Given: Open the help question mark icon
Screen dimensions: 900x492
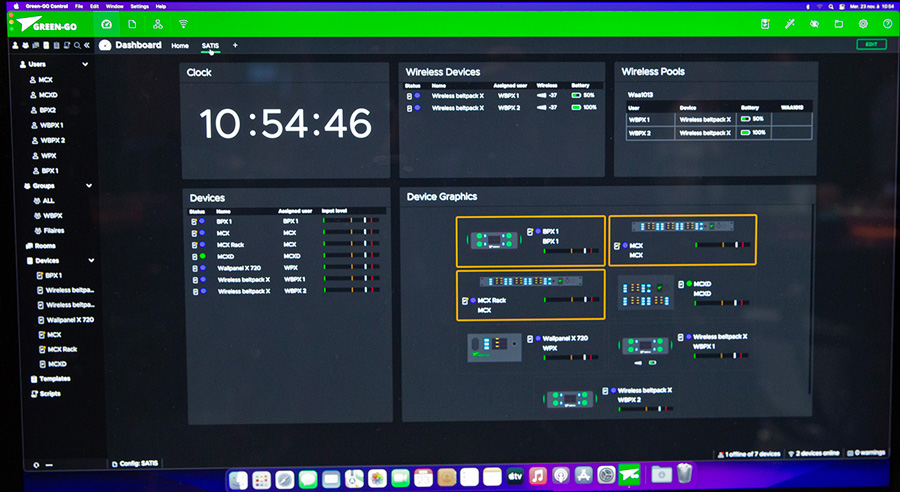Looking at the screenshot, I should (x=887, y=24).
